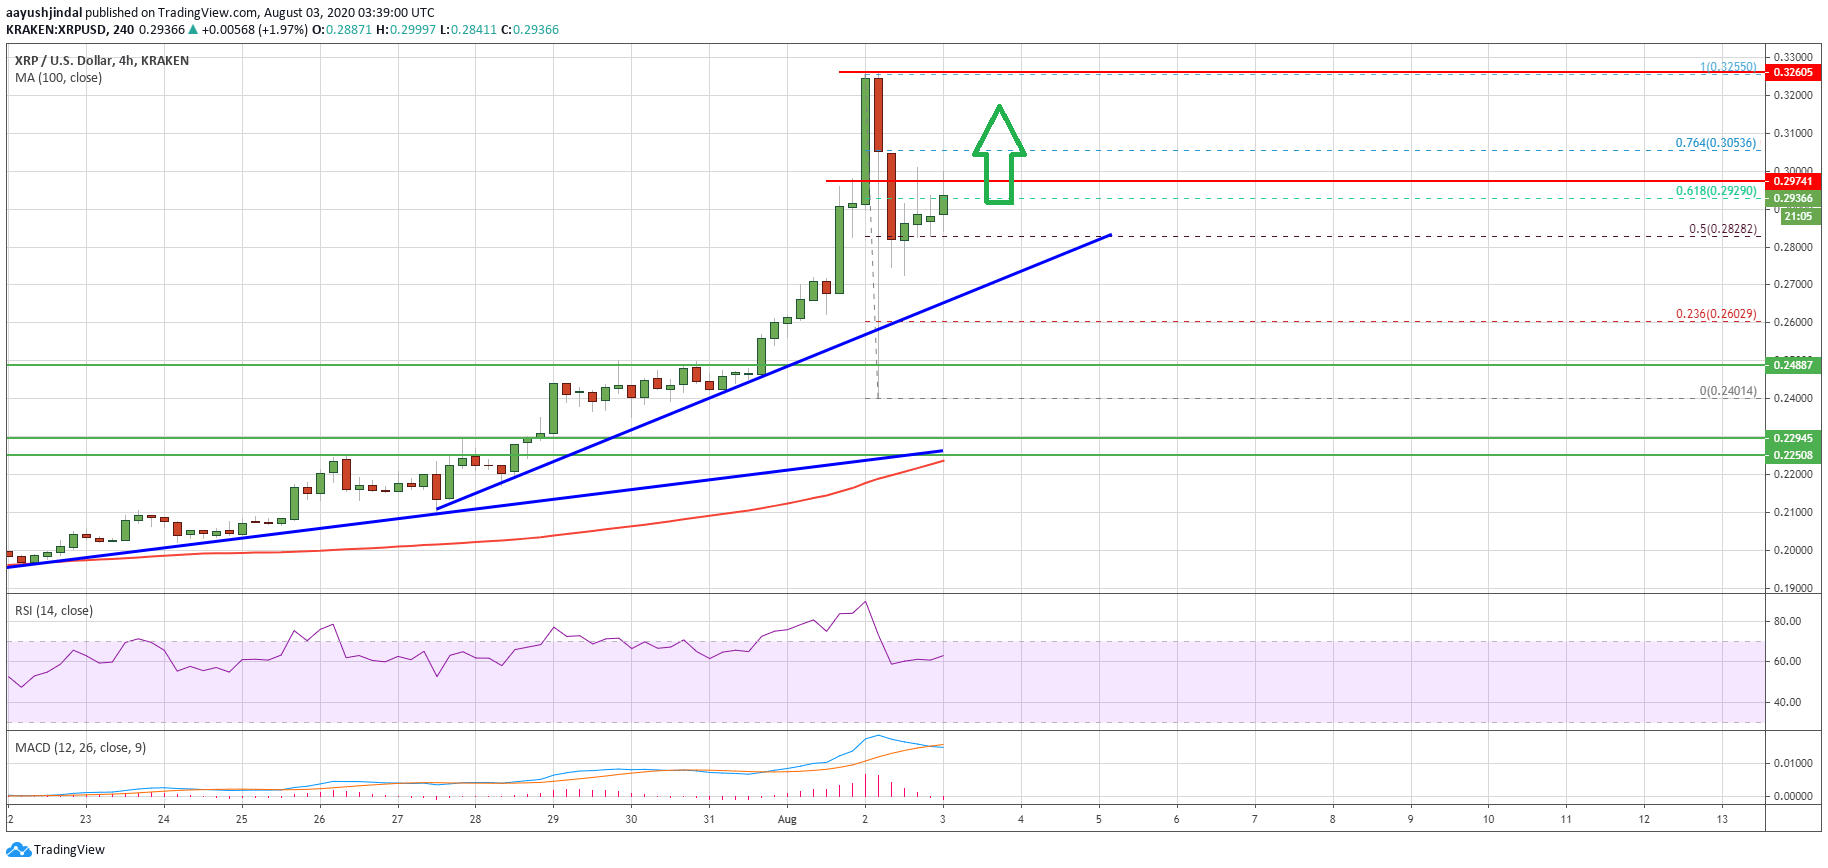Click the KRAKEN:XRPUSD, 240 symbol text

click(70, 30)
